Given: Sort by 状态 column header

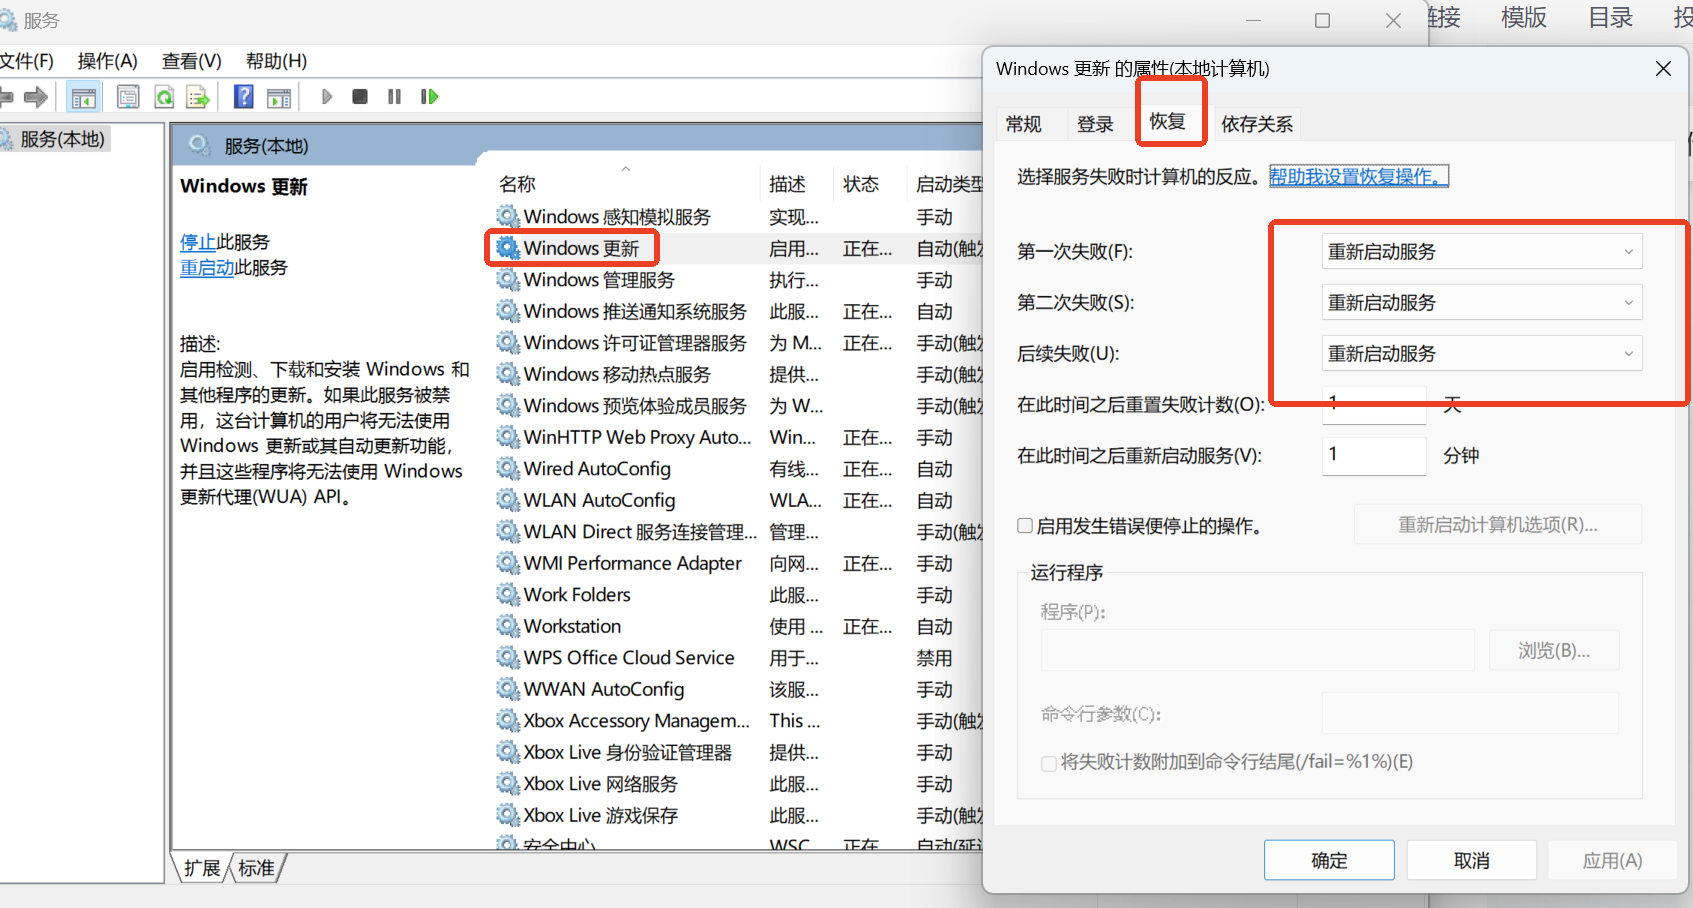Looking at the screenshot, I should click(870, 184).
